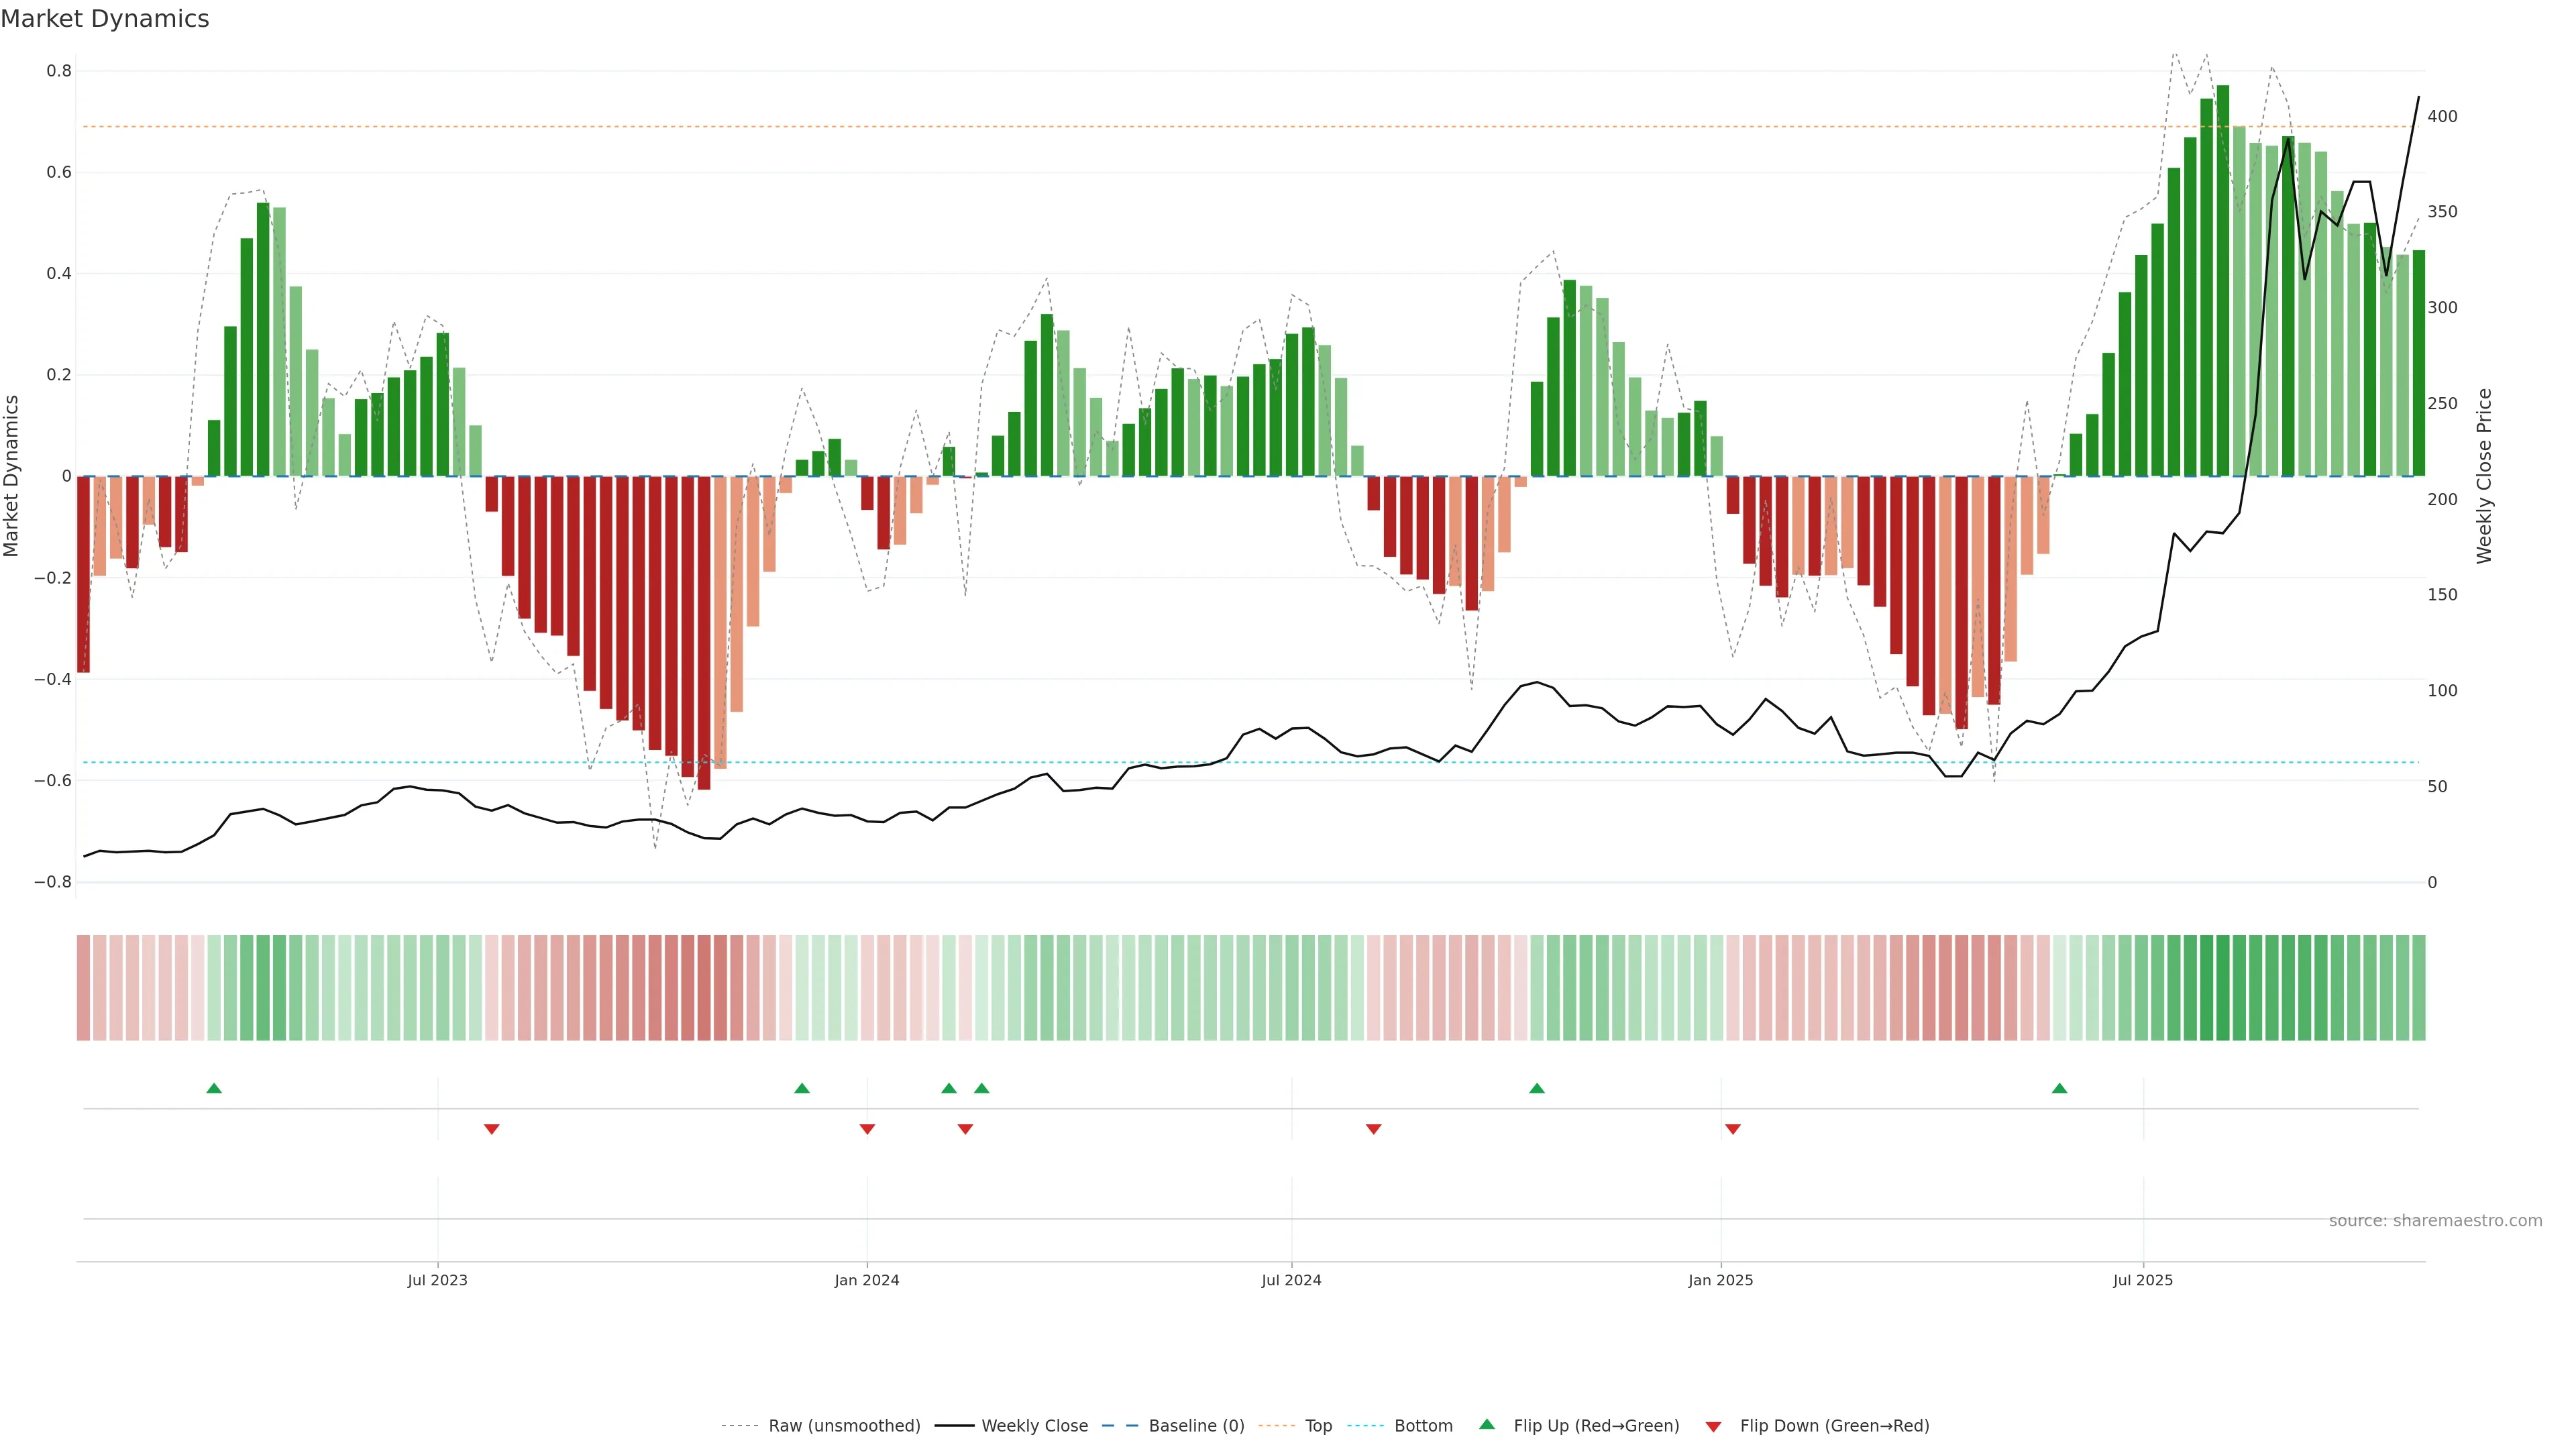Screen dimensions: 2576x1449
Task: Toggle the Bottom threshold legend entry
Action: click(x=1423, y=1426)
